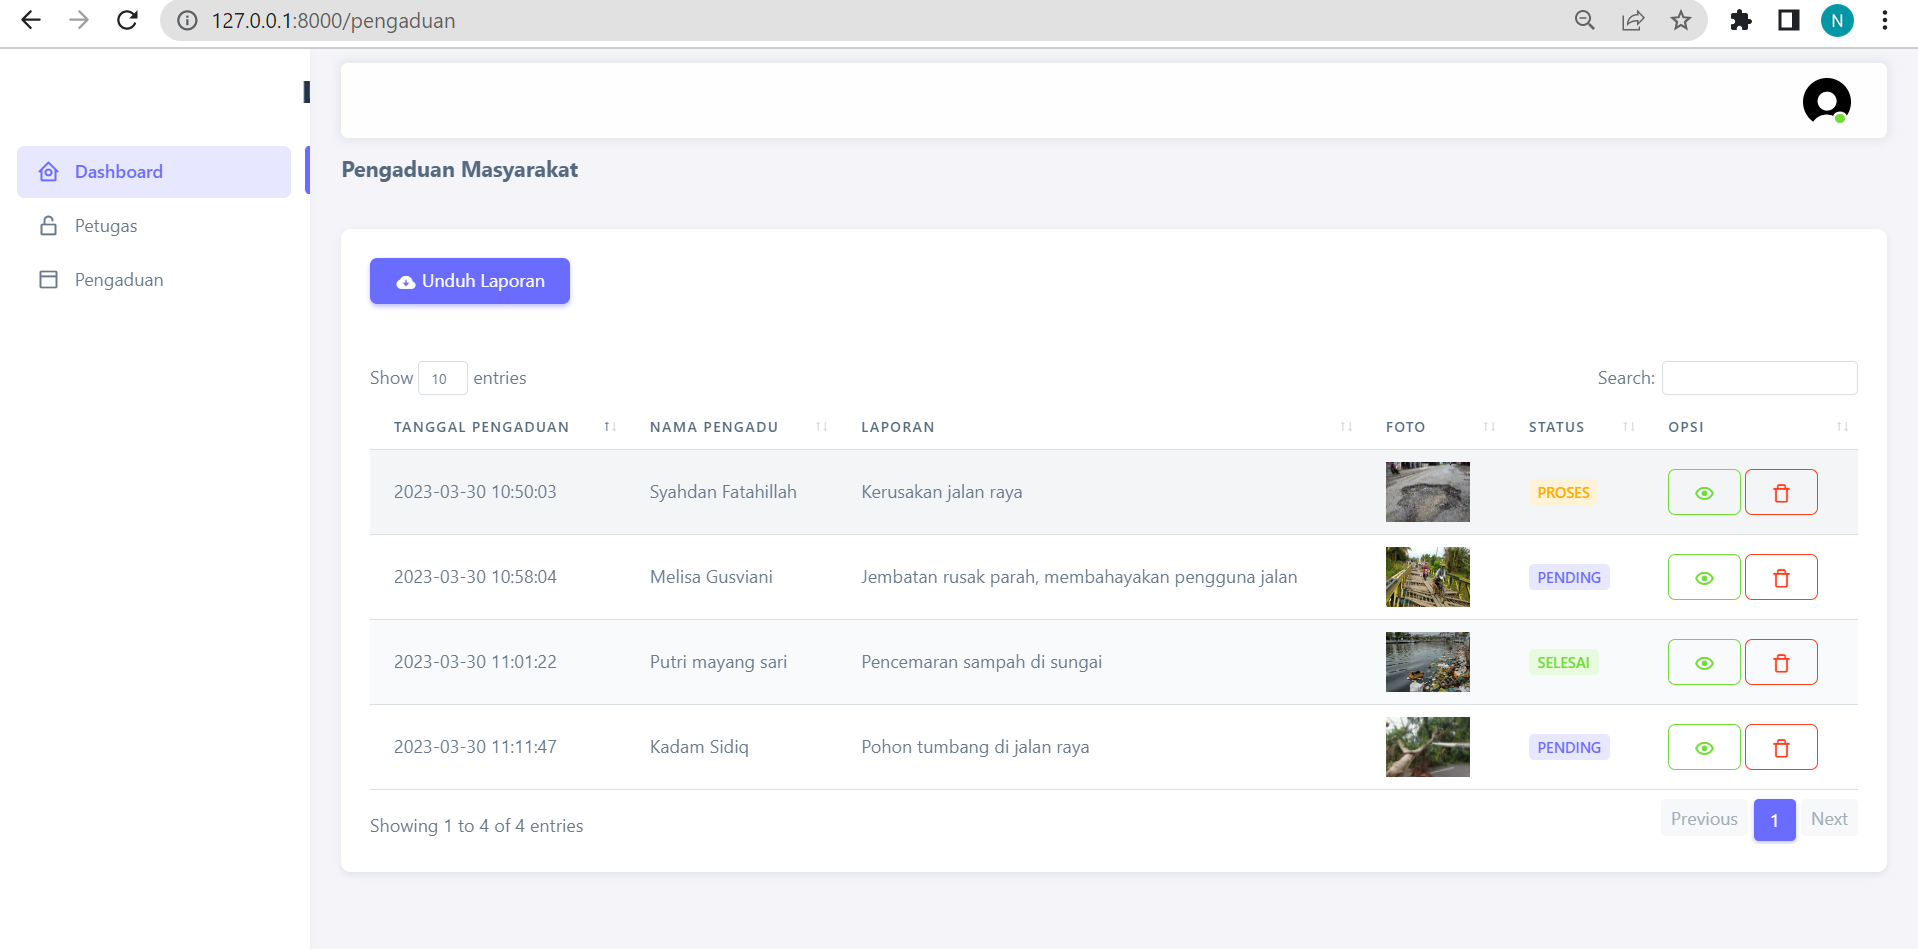
Task: Open Chrome three-dot menu
Action: pyautogui.click(x=1885, y=20)
